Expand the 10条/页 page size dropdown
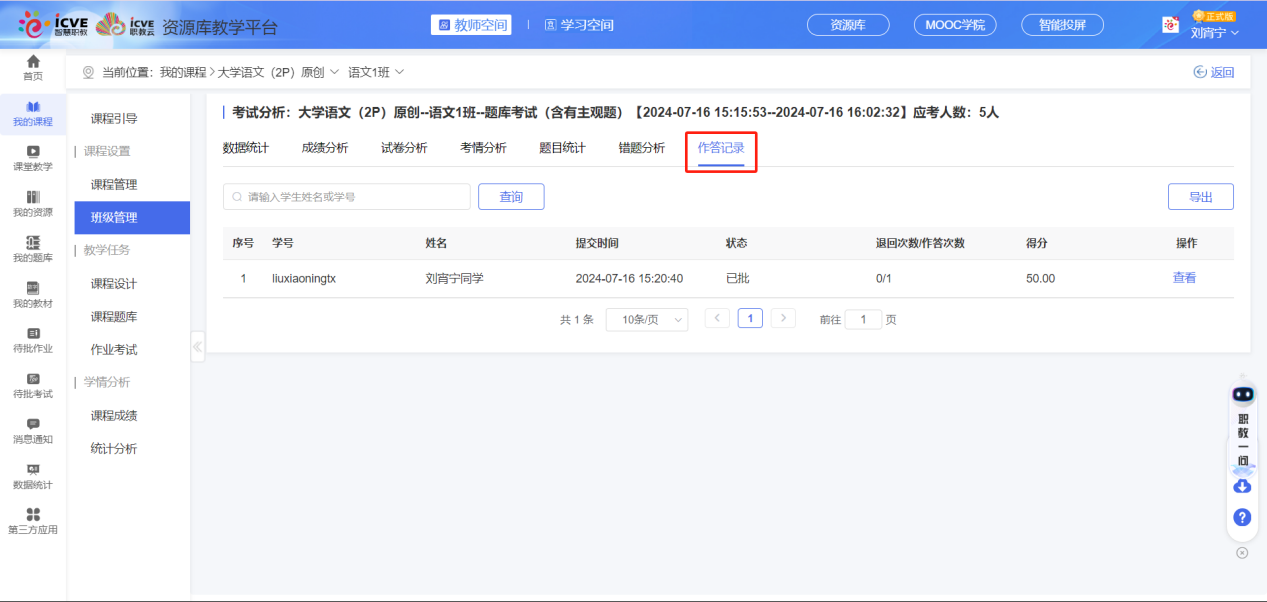The width and height of the screenshot is (1267, 602). [x=647, y=319]
